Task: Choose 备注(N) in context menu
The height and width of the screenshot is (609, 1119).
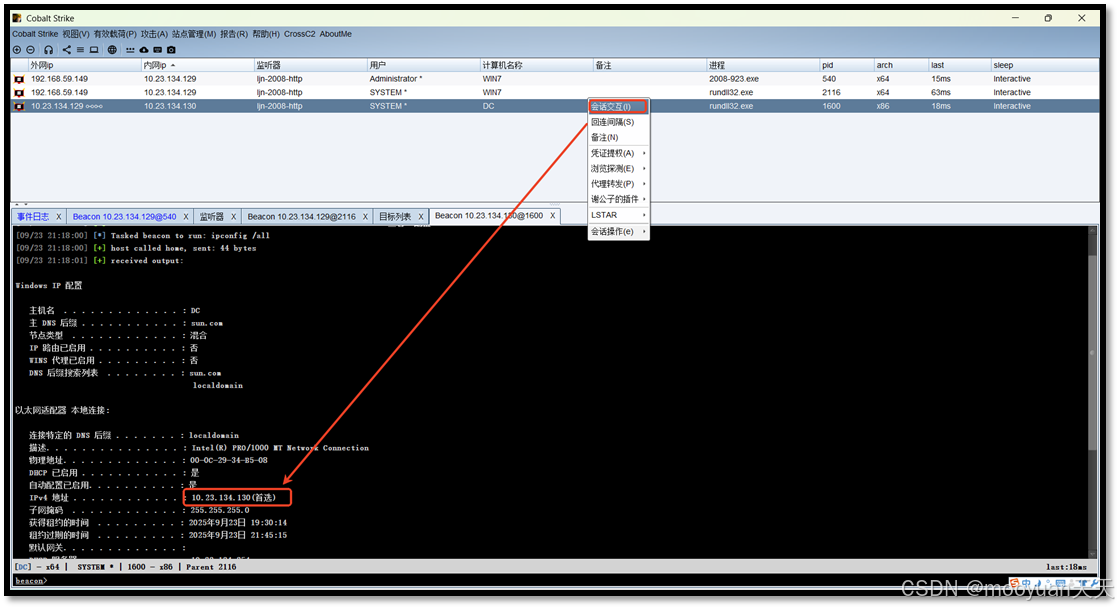Action: point(618,137)
